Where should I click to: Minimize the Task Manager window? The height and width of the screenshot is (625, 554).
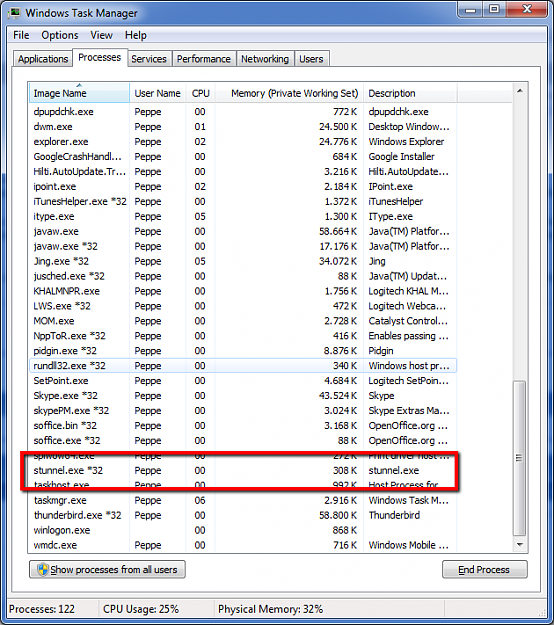[x=471, y=10]
